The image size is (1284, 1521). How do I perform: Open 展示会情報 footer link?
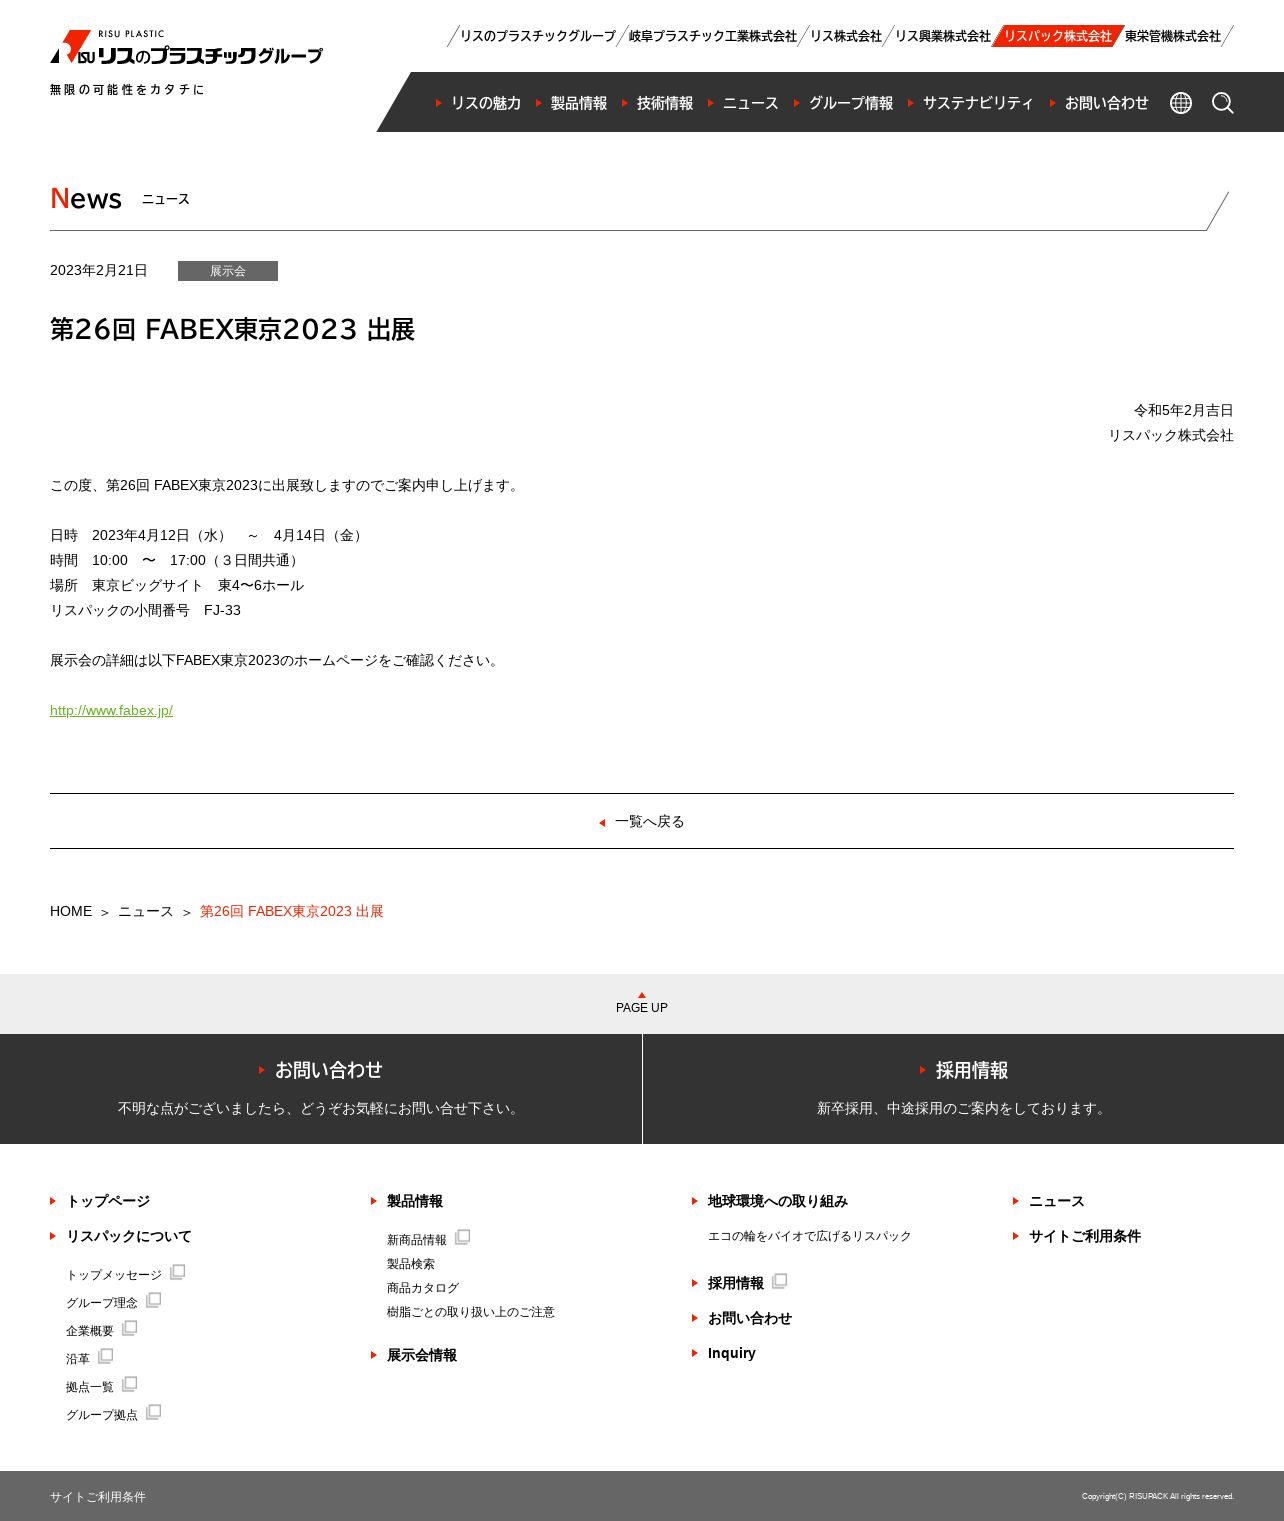422,1355
